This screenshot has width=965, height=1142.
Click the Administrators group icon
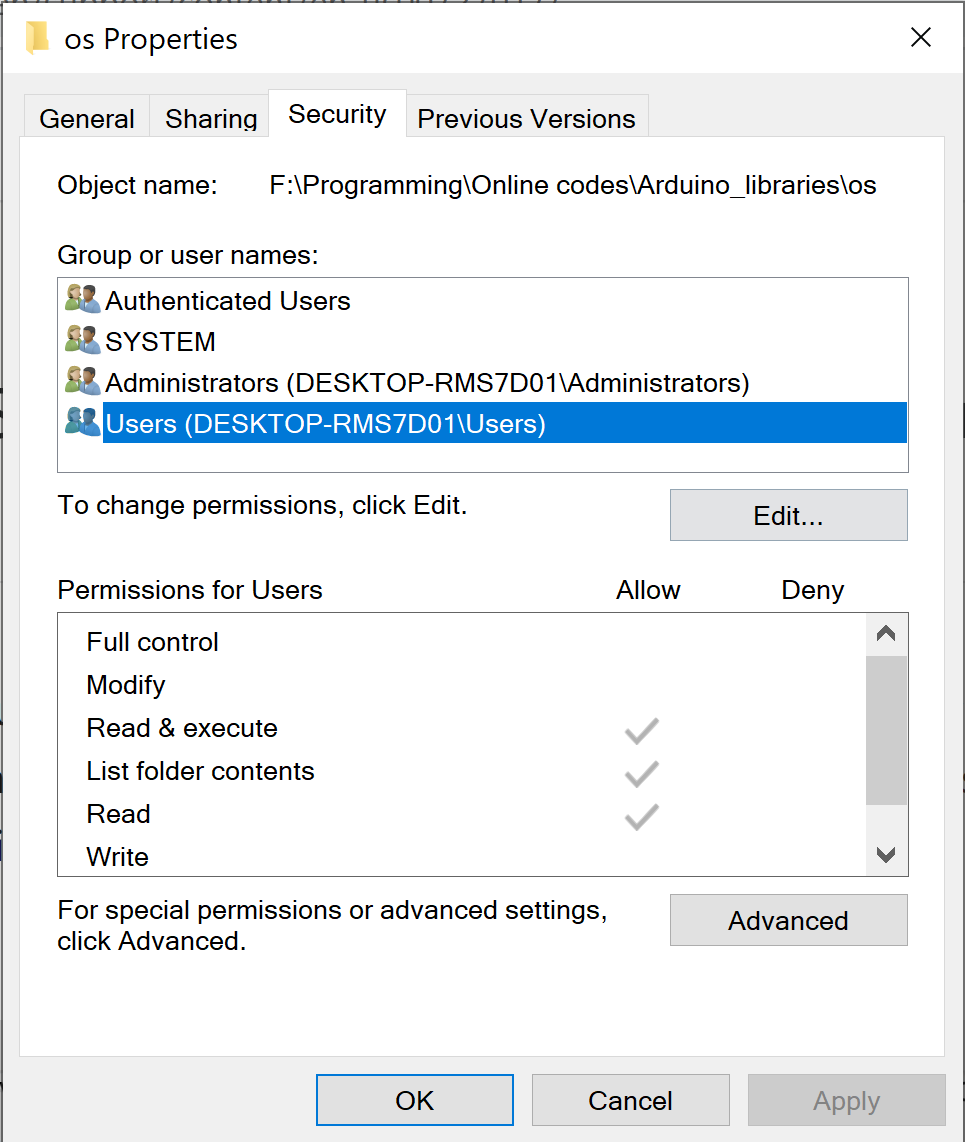pos(82,381)
